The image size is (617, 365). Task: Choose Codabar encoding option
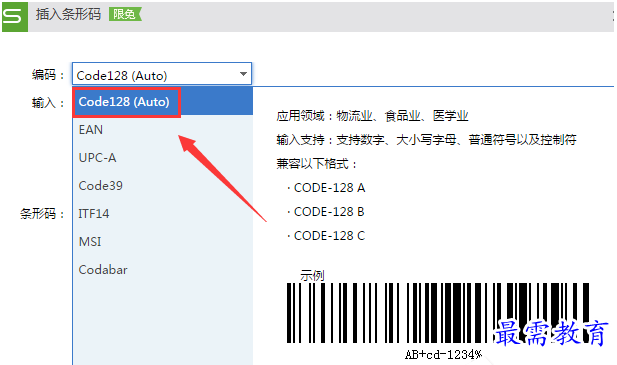(163, 270)
